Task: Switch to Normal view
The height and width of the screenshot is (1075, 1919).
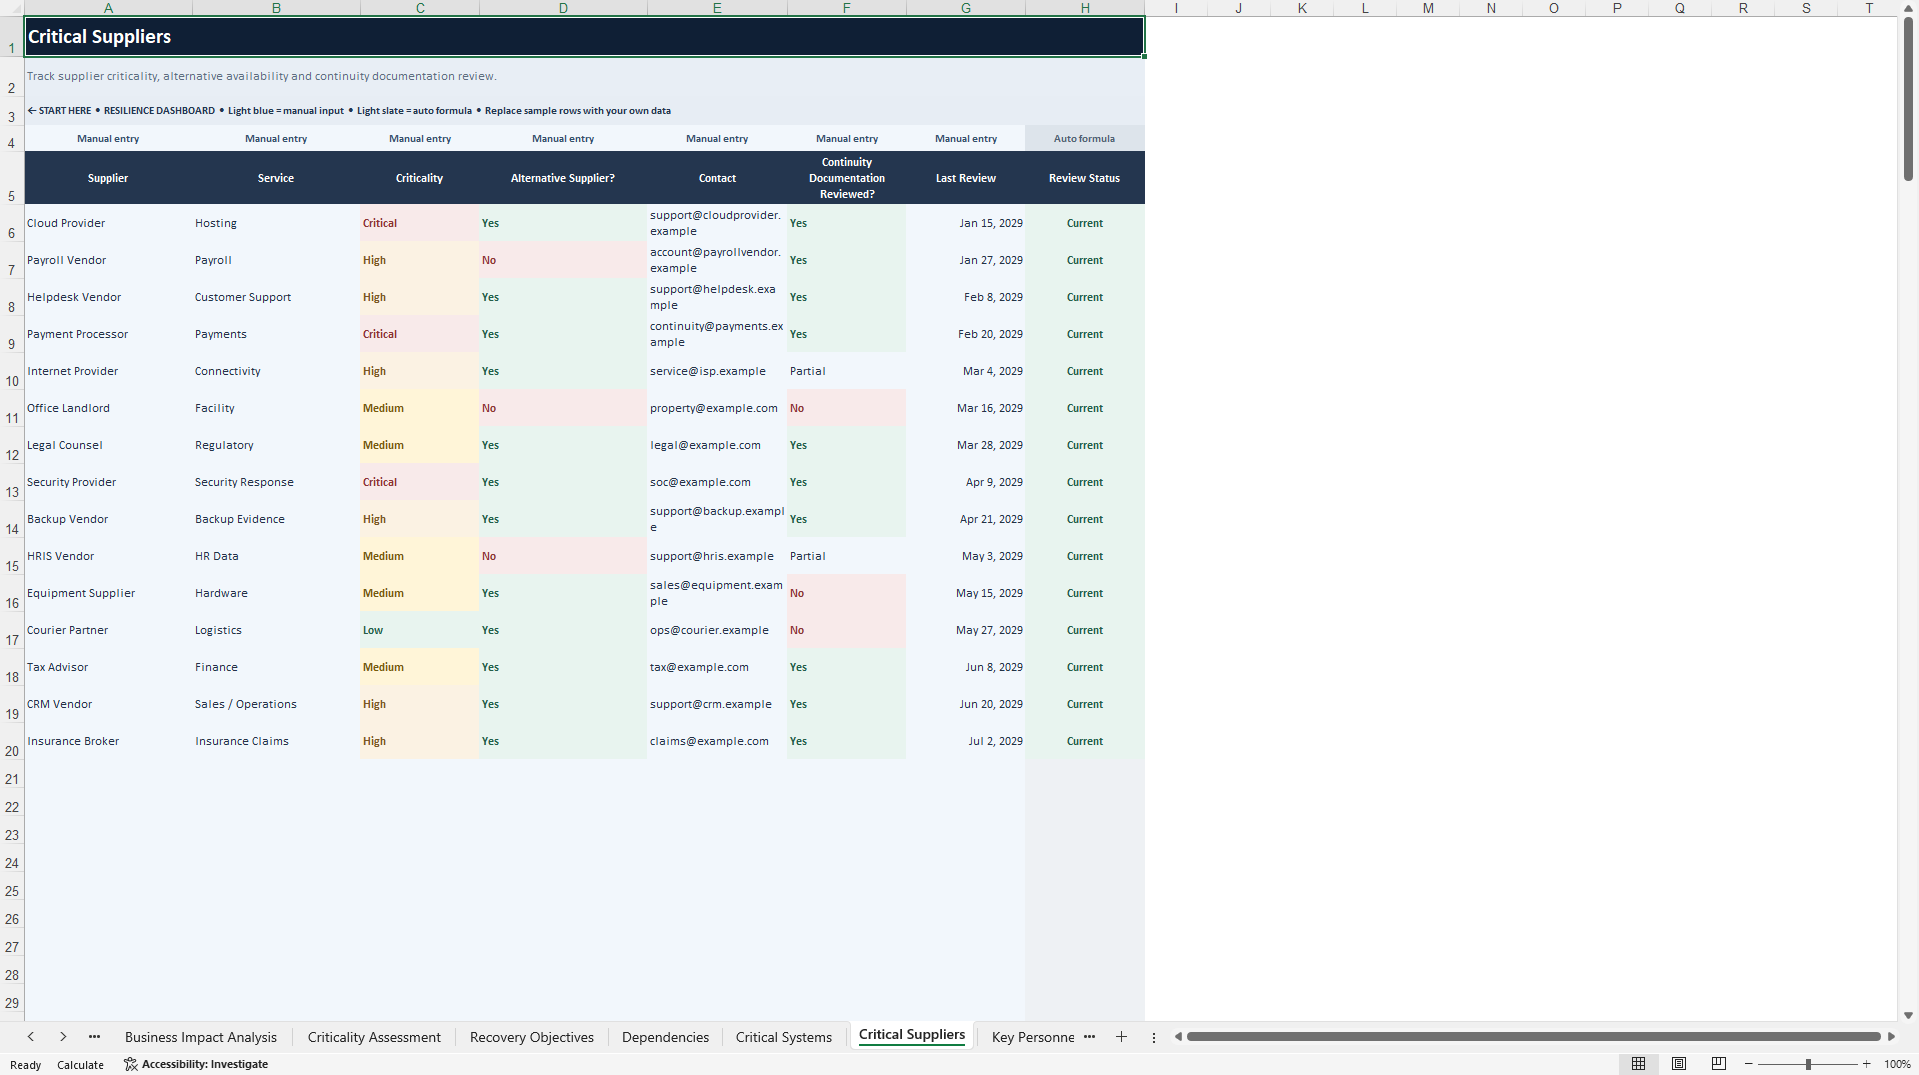Action: click(1638, 1064)
